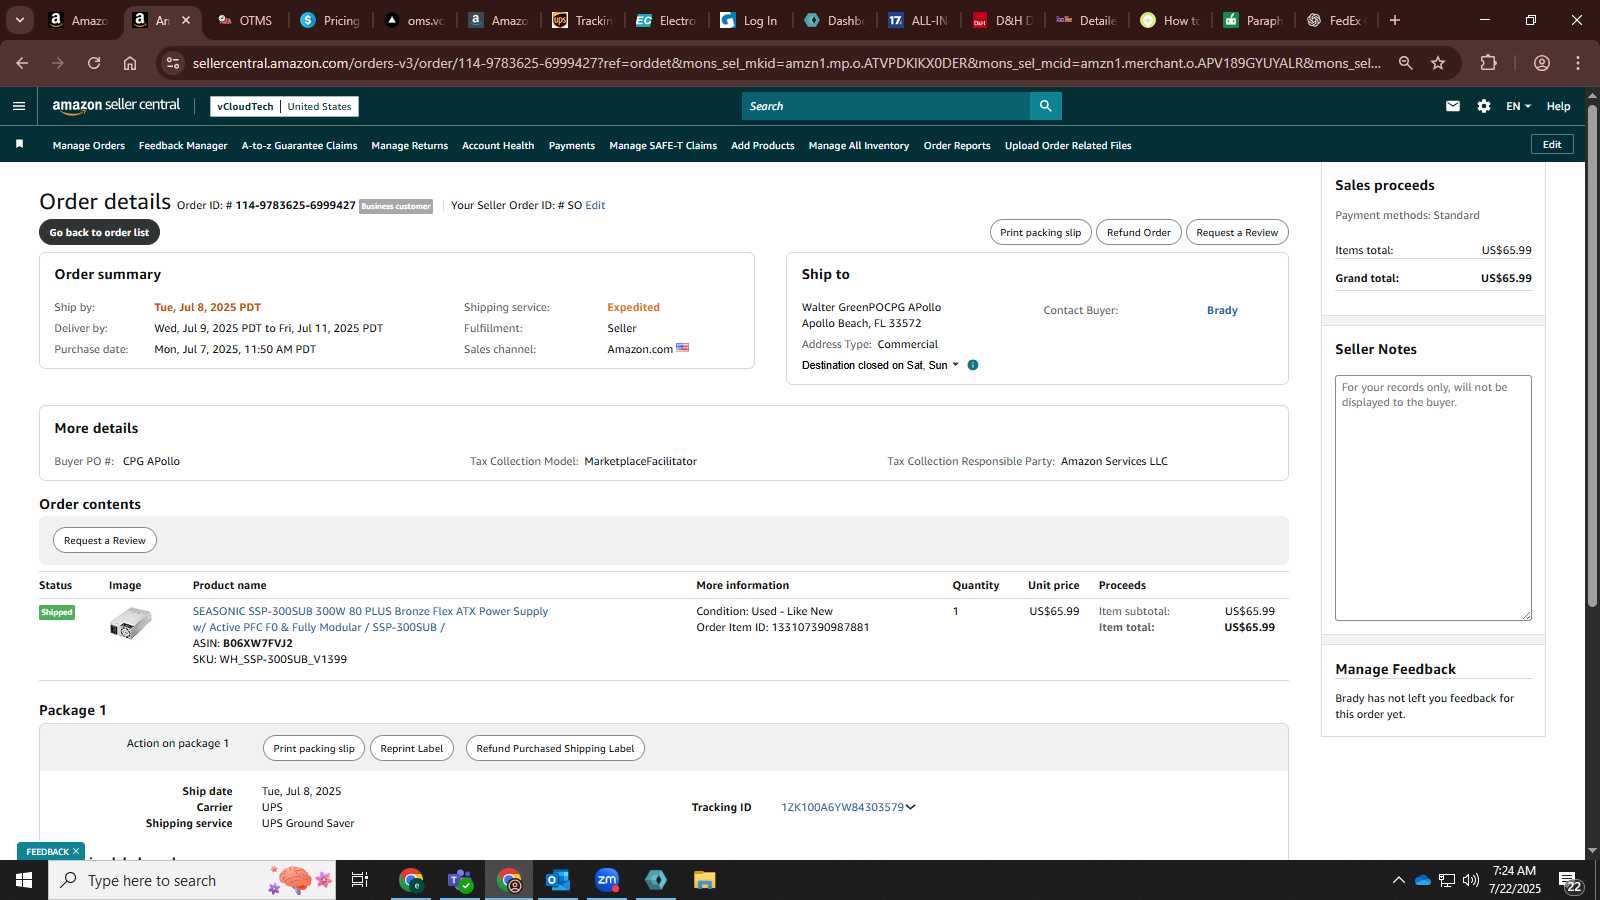Open Upload Order Related Files
The width and height of the screenshot is (1600, 900).
point(1068,146)
